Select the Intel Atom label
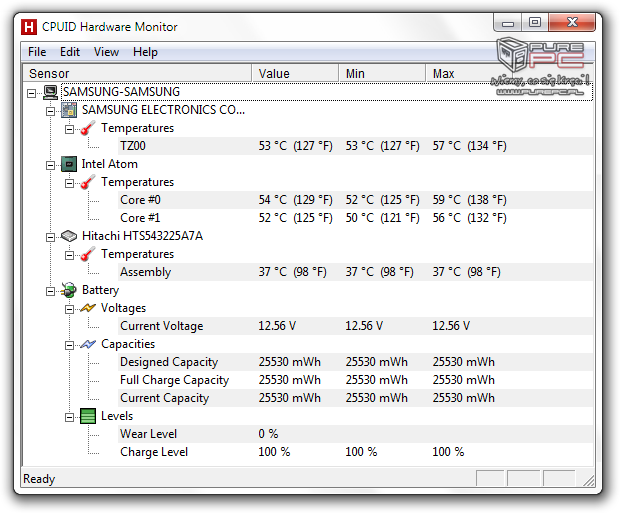Viewport: 620px width, 513px height. (x=110, y=164)
